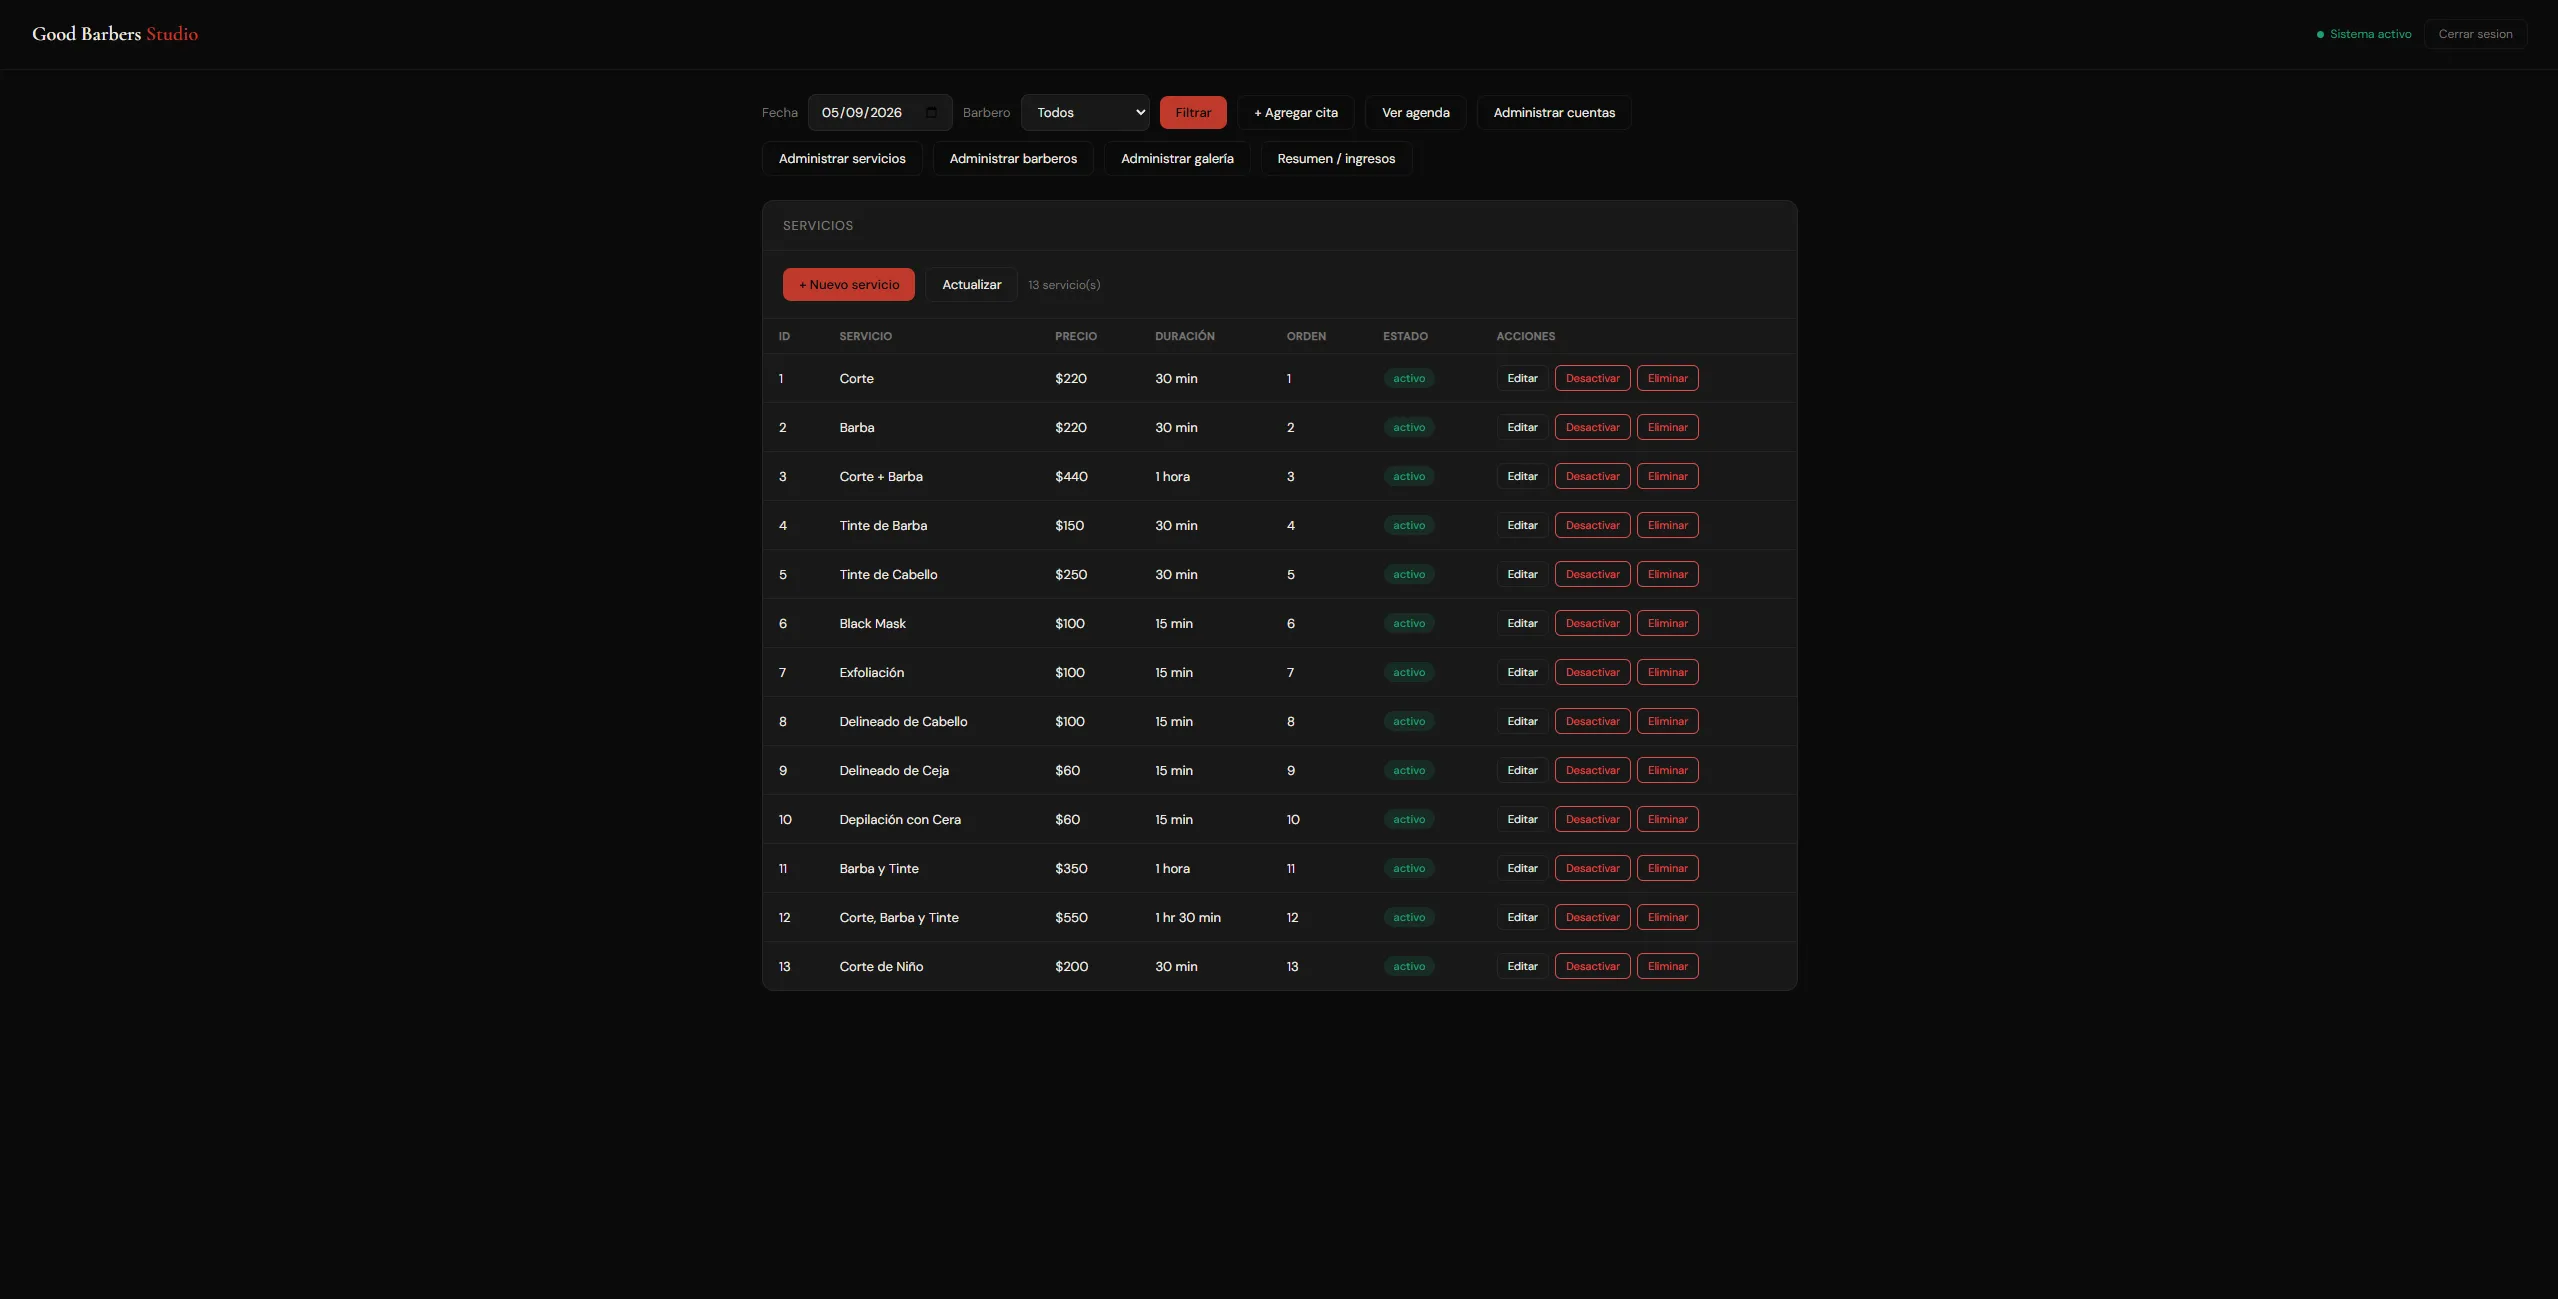Deactivate the Barba y Tinte service
2558x1299 pixels.
[x=1592, y=868]
